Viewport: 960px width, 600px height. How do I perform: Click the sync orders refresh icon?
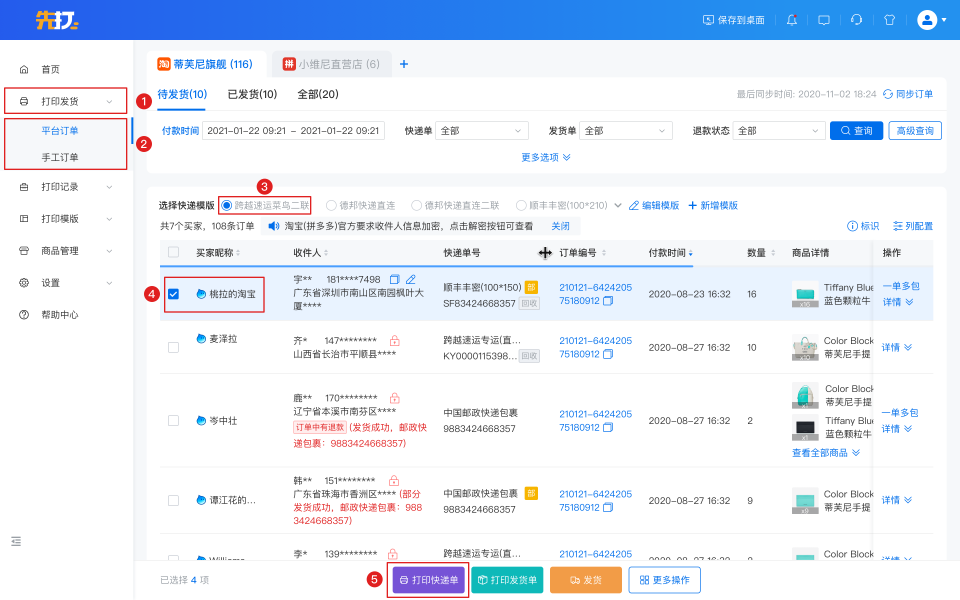pyautogui.click(x=887, y=94)
